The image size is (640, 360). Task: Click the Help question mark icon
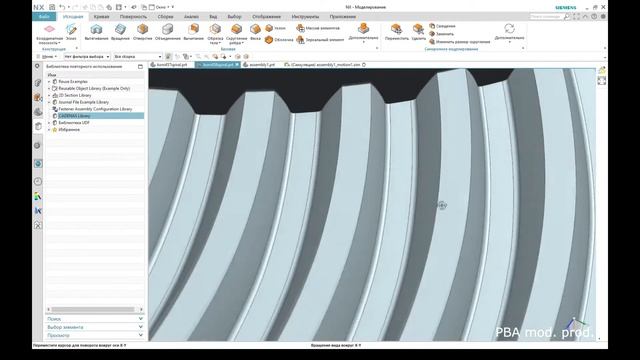click(594, 16)
